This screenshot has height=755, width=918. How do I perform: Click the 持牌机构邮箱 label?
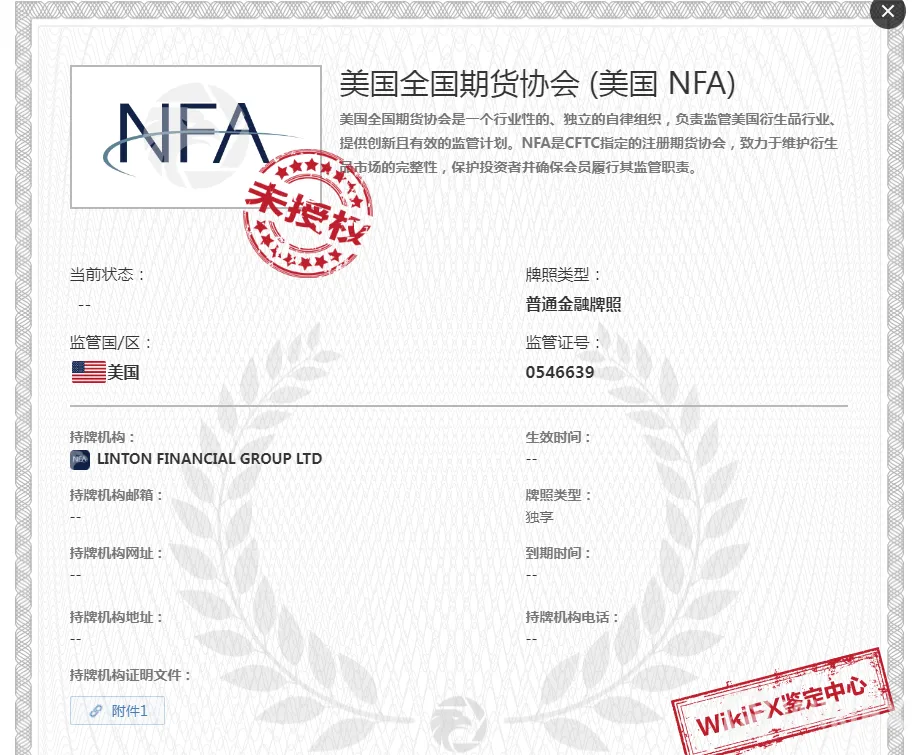(116, 495)
